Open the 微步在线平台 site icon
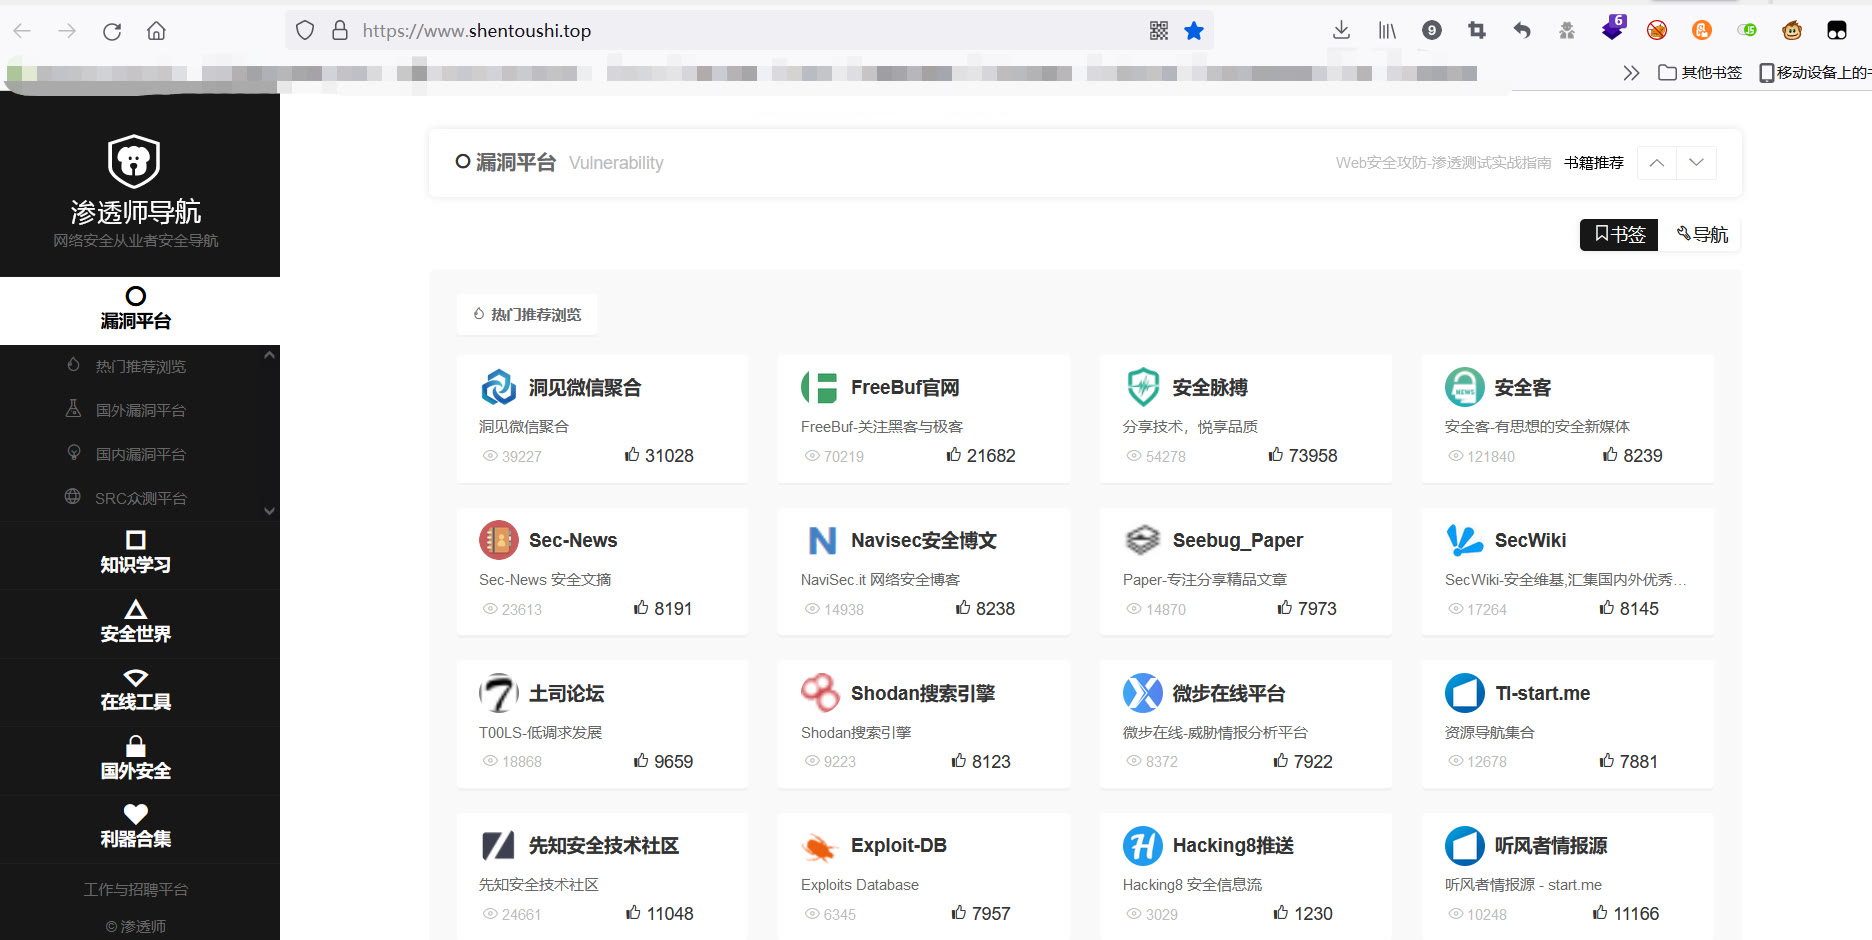Image resolution: width=1872 pixels, height=940 pixels. click(x=1143, y=693)
